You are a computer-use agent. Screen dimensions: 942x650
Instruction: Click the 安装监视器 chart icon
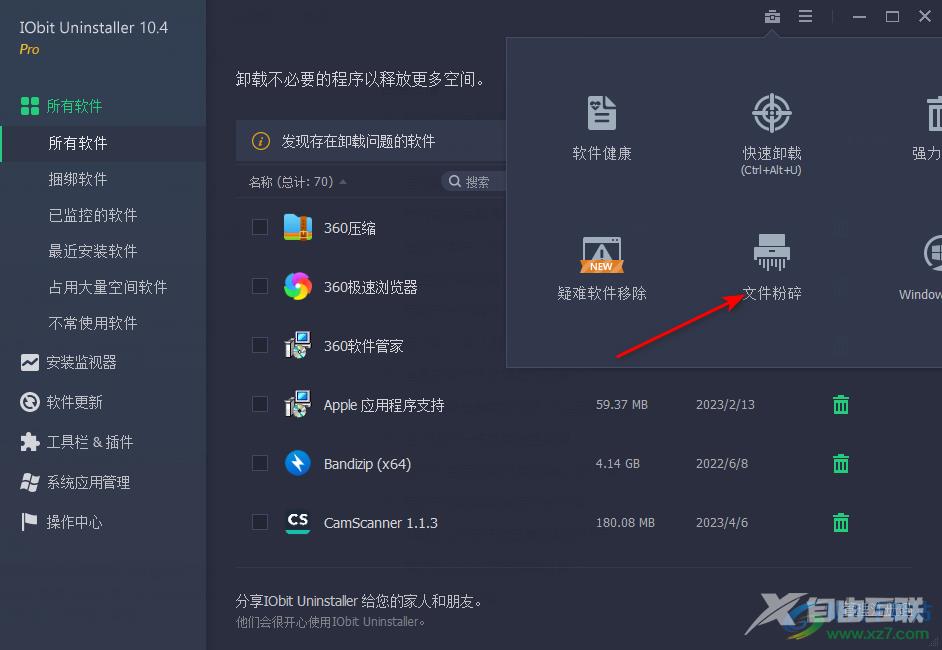(29, 362)
